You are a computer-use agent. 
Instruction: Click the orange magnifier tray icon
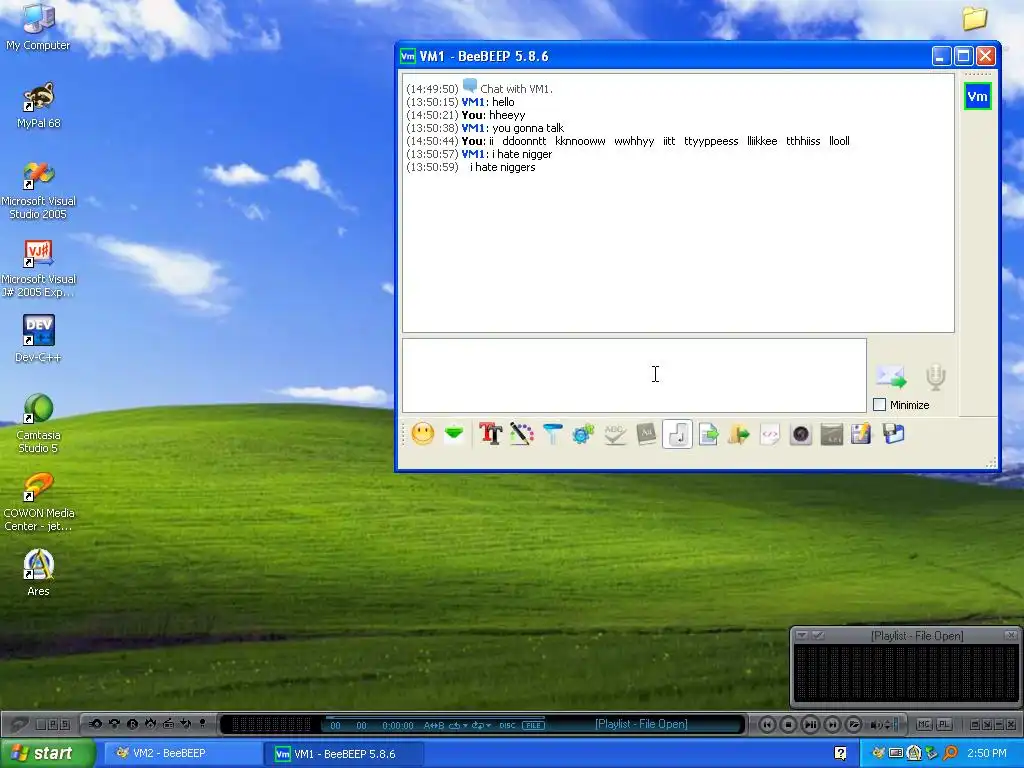950,754
